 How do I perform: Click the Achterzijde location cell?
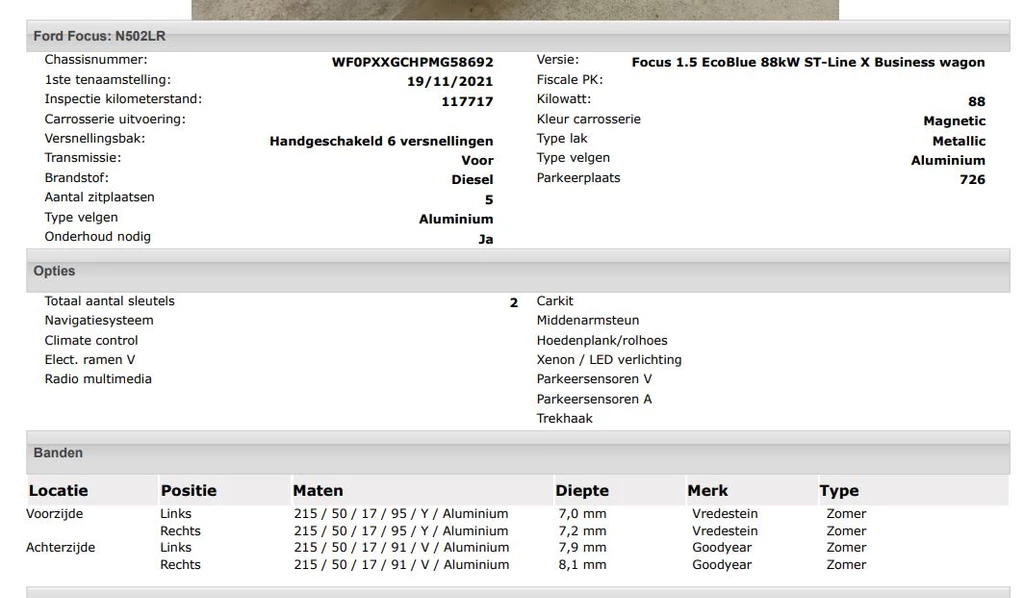pyautogui.click(x=61, y=548)
